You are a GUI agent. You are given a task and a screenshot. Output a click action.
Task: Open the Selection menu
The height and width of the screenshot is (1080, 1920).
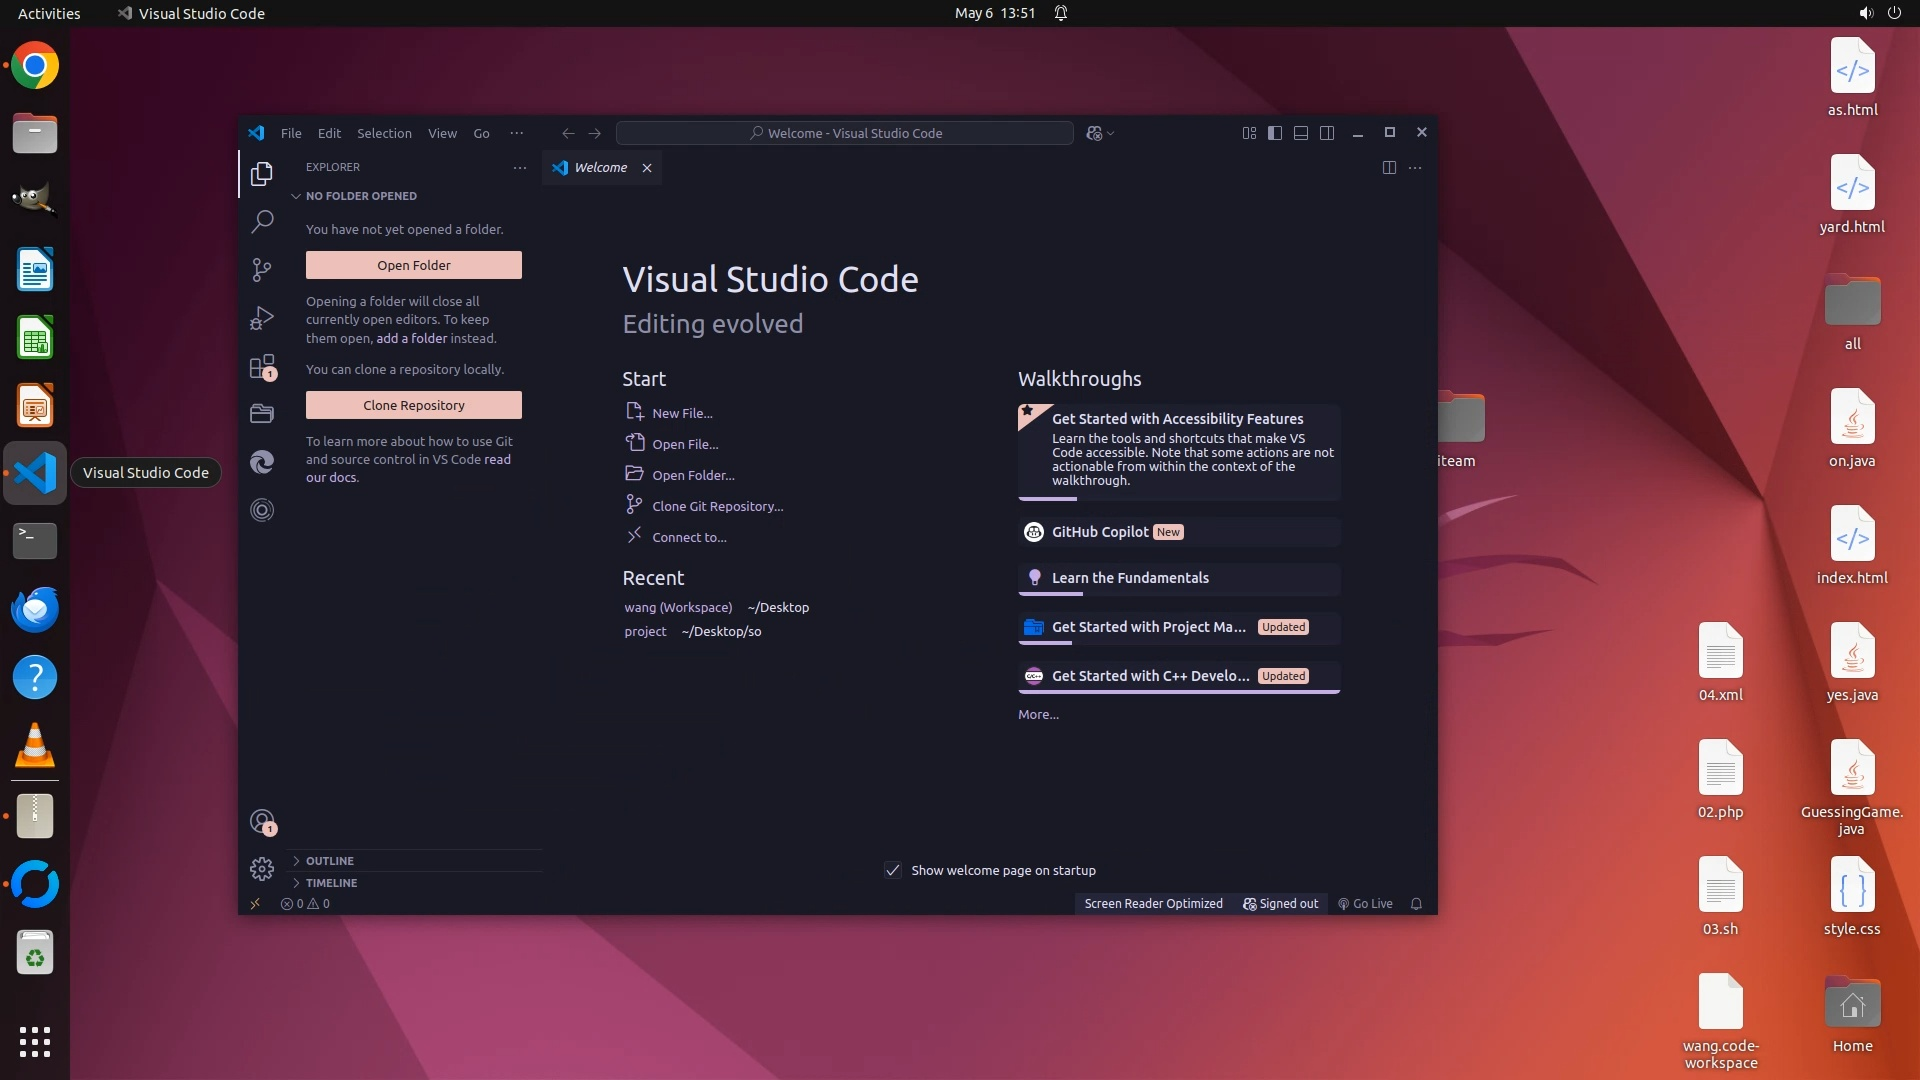tap(384, 133)
